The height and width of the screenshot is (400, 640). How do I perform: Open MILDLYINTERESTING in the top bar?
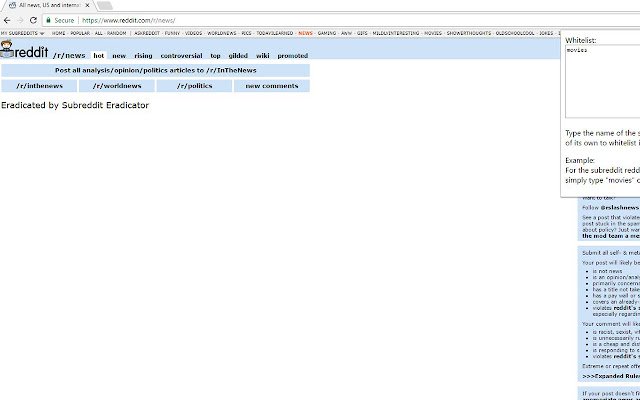pos(396,33)
